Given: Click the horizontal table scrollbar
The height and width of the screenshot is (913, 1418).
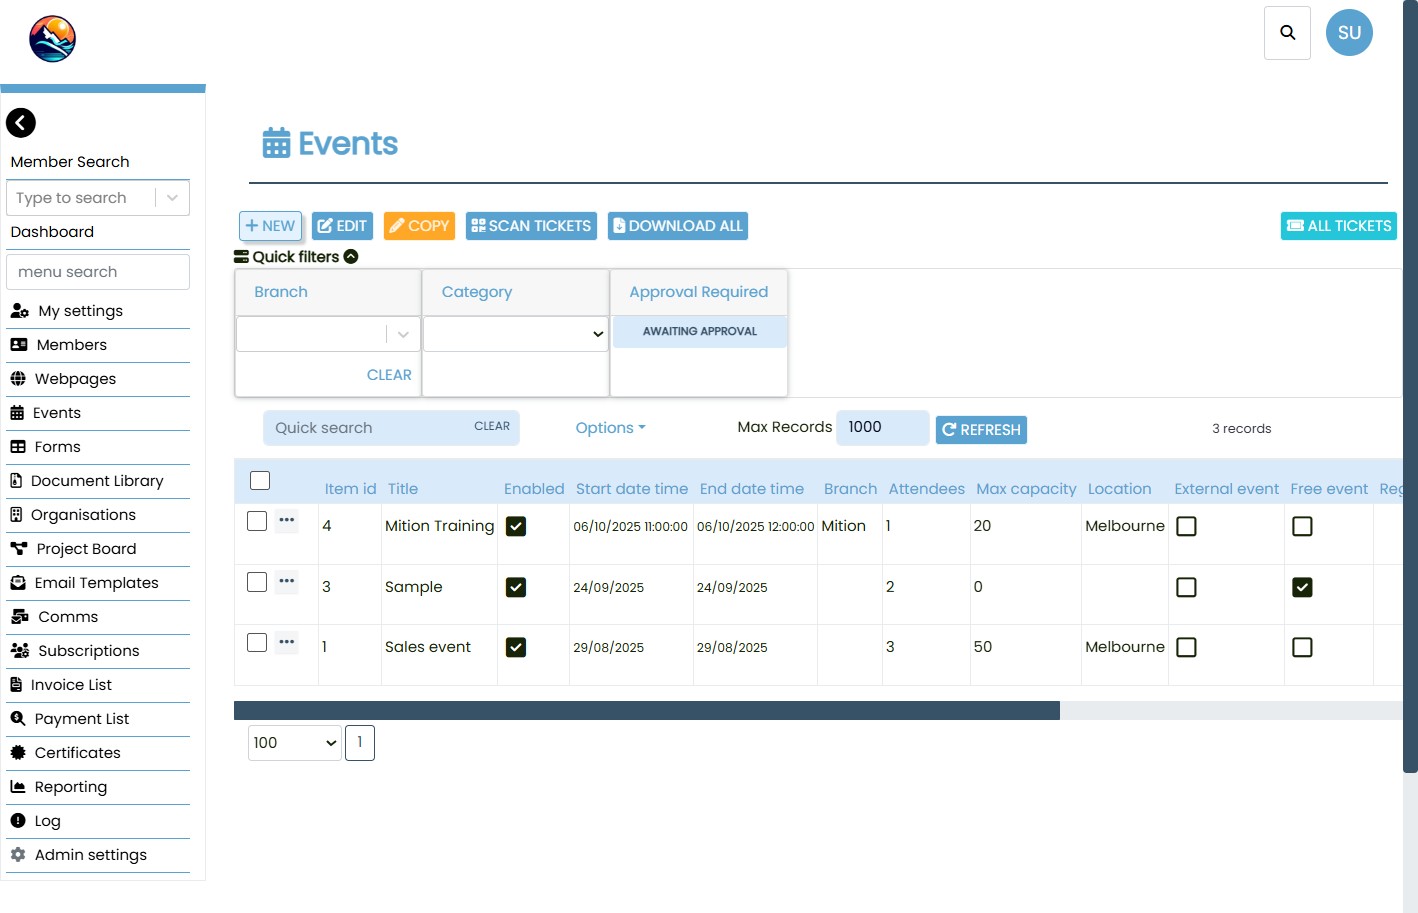Looking at the screenshot, I should 646,711.
